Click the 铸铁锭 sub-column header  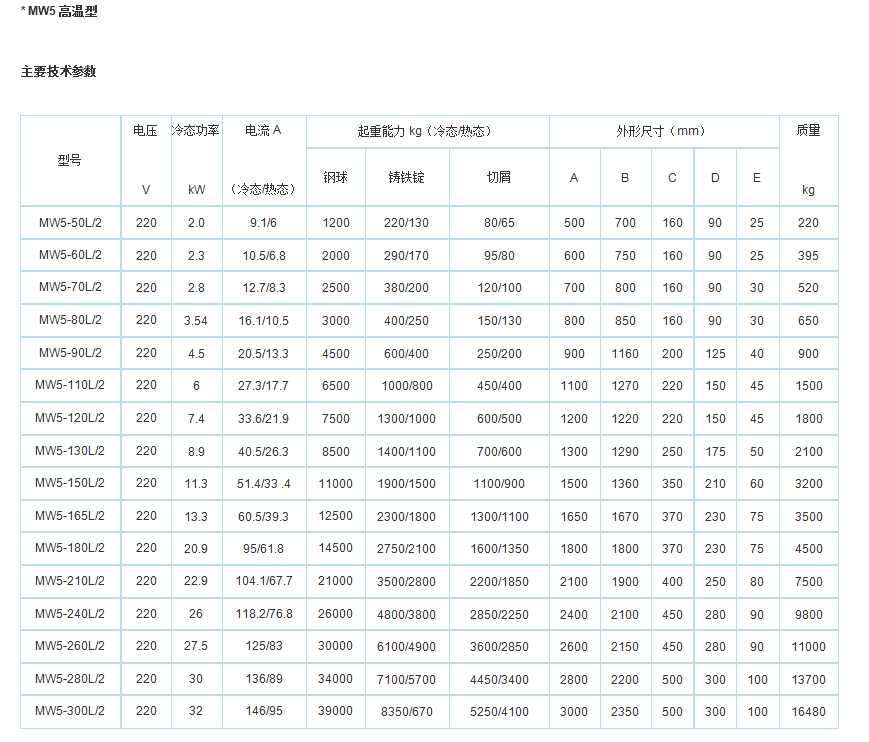407,178
